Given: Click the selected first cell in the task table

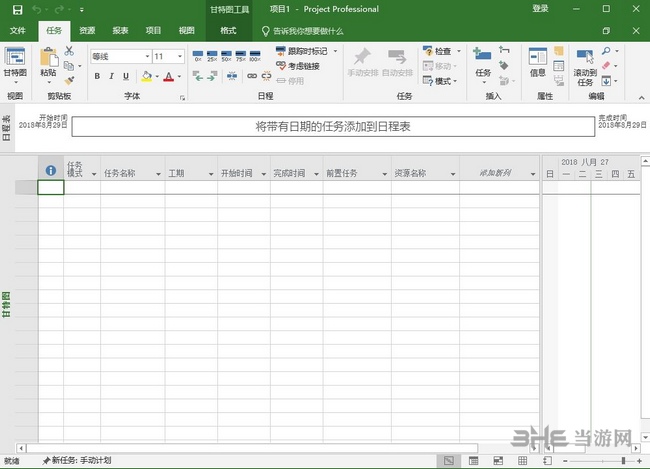Looking at the screenshot, I should [51, 187].
